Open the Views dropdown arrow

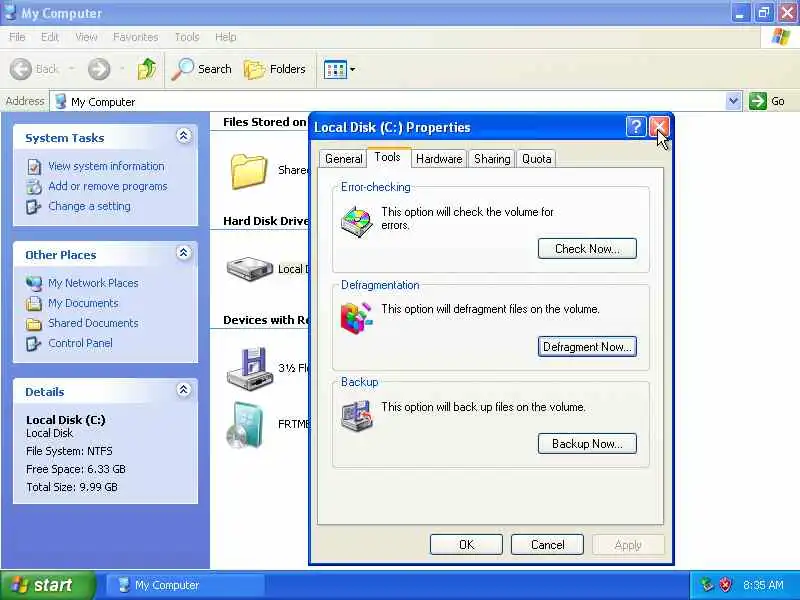tap(353, 69)
